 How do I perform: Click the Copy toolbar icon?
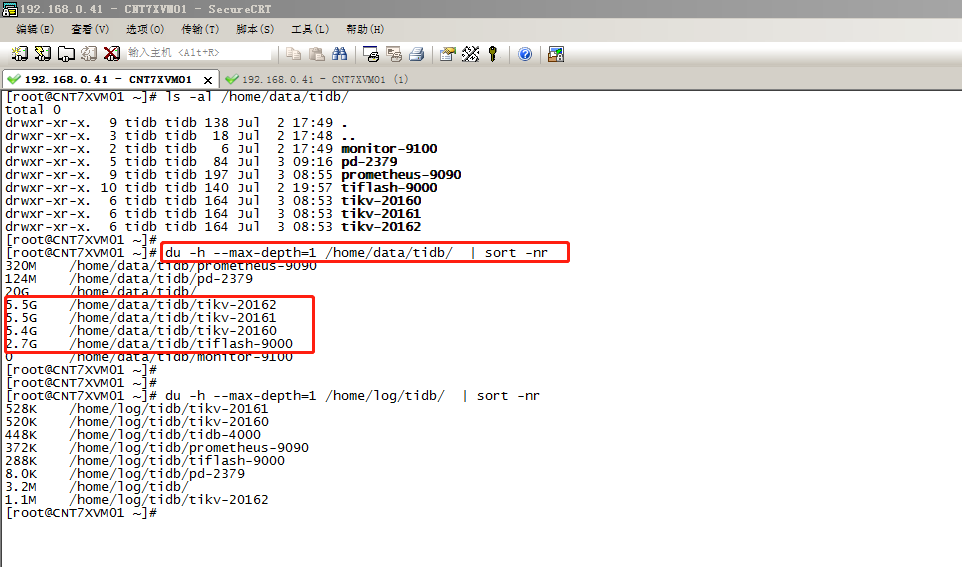294,54
